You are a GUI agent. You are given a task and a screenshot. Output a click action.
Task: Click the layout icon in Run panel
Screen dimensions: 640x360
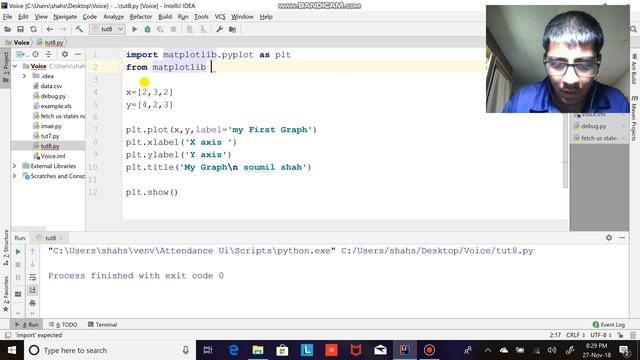coord(18,294)
